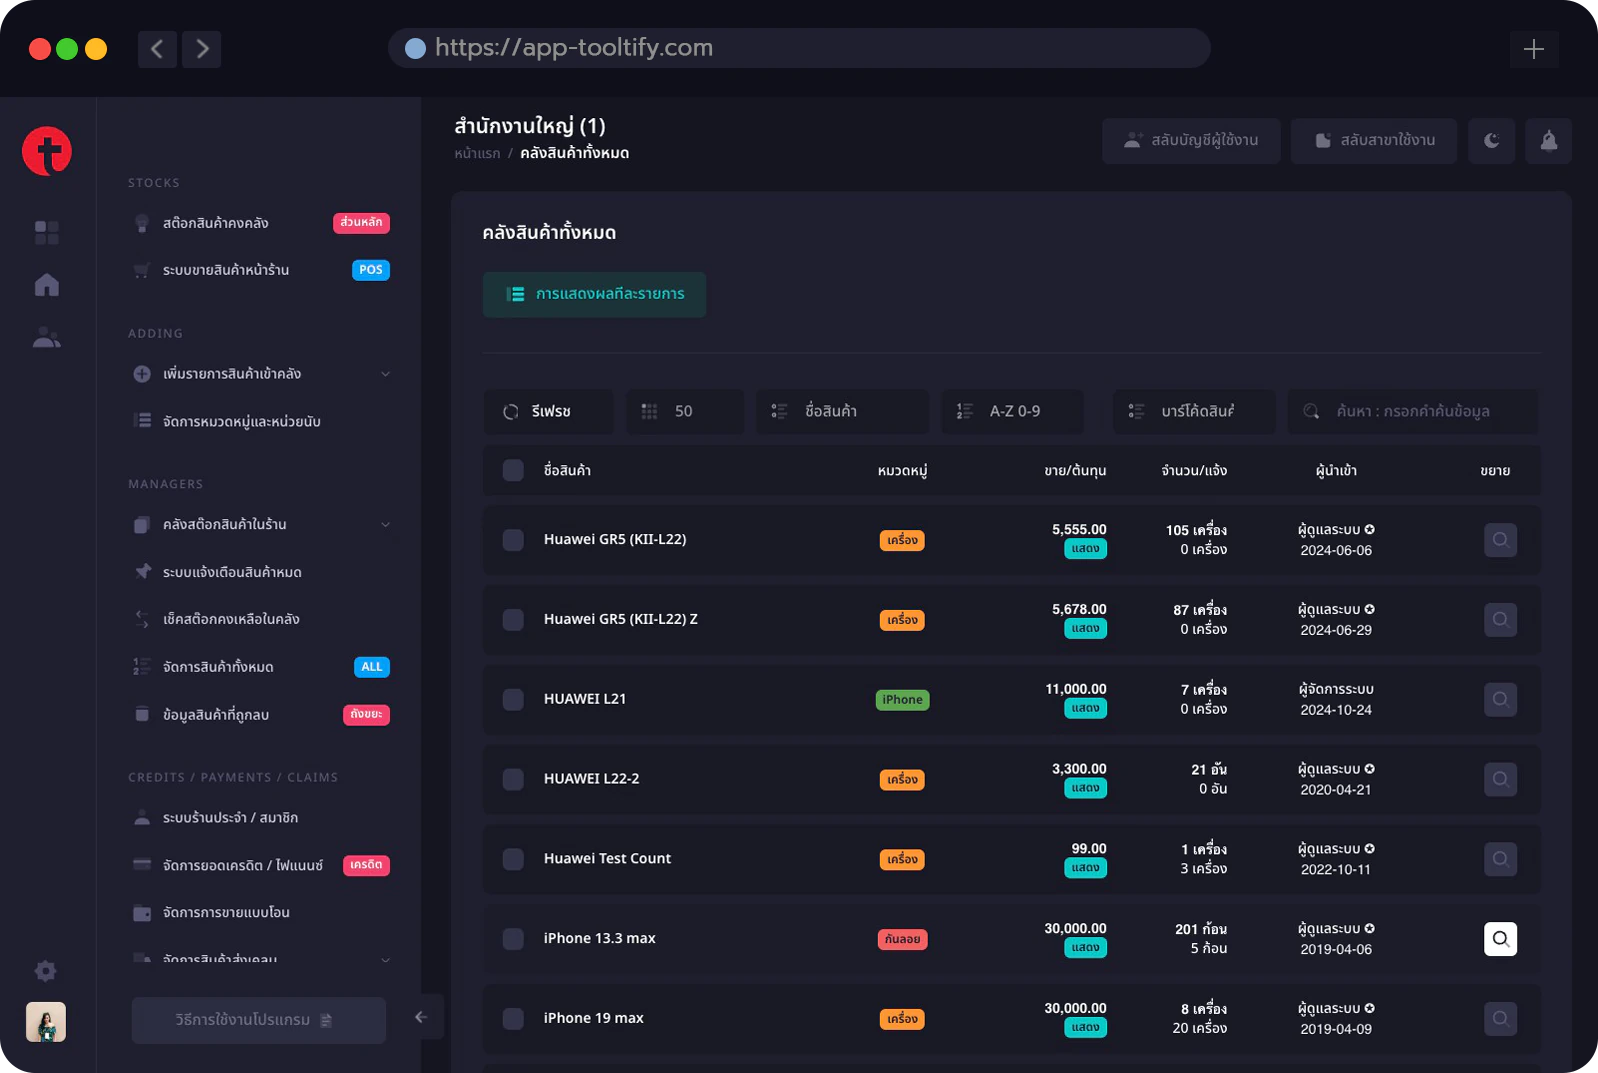Viewport: 1598px width, 1073px height.
Task: Toggle dark mode moon icon
Action: pyautogui.click(x=1491, y=141)
